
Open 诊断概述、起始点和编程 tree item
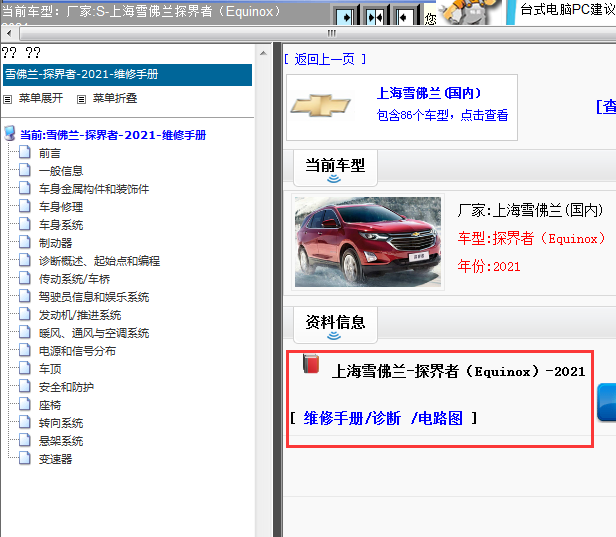click(x=99, y=261)
